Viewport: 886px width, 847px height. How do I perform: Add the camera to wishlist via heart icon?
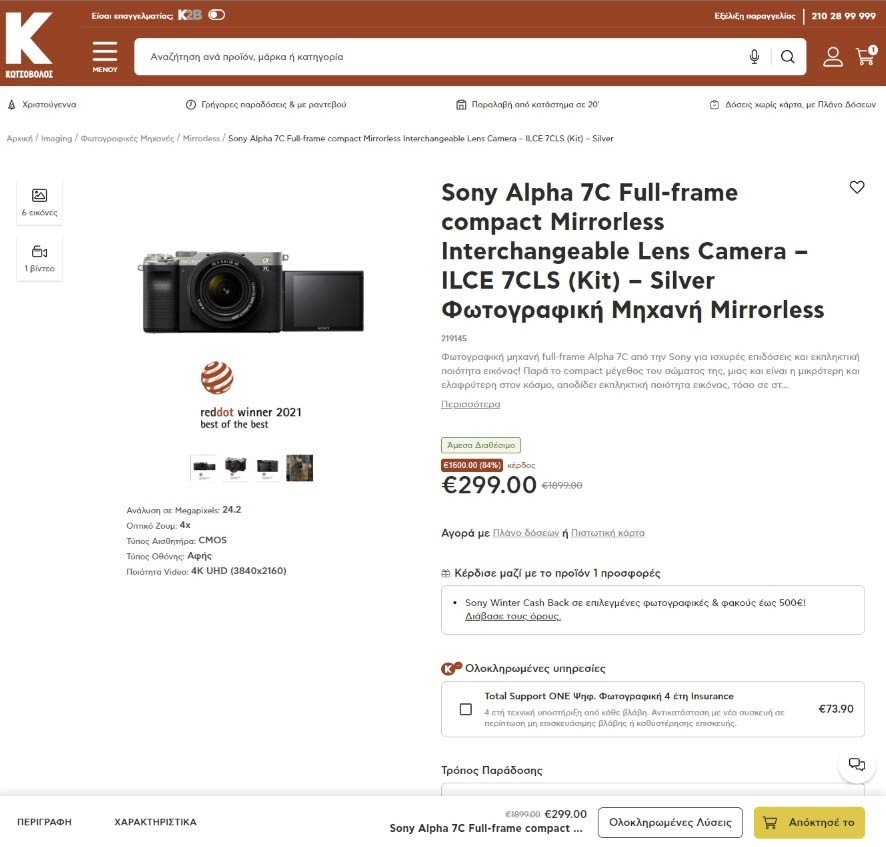tap(857, 187)
